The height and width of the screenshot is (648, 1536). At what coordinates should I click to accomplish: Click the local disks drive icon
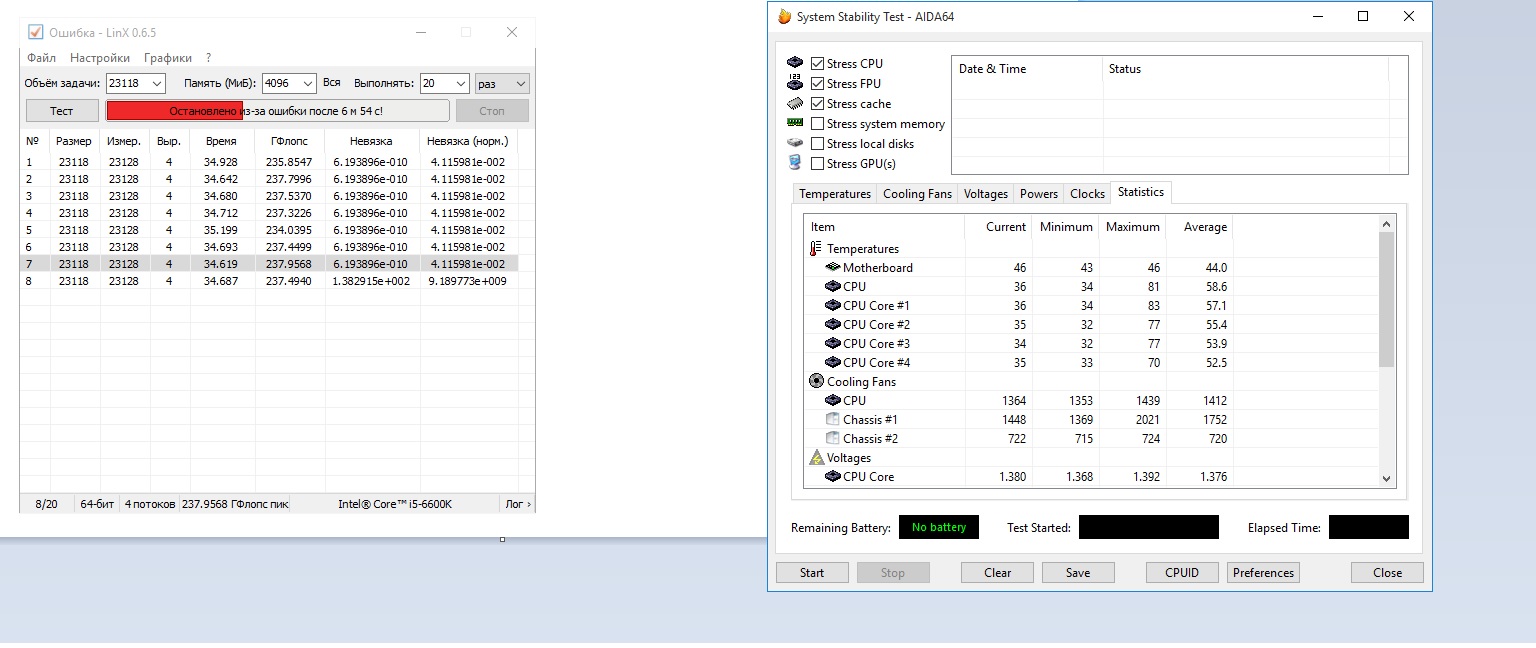click(795, 143)
